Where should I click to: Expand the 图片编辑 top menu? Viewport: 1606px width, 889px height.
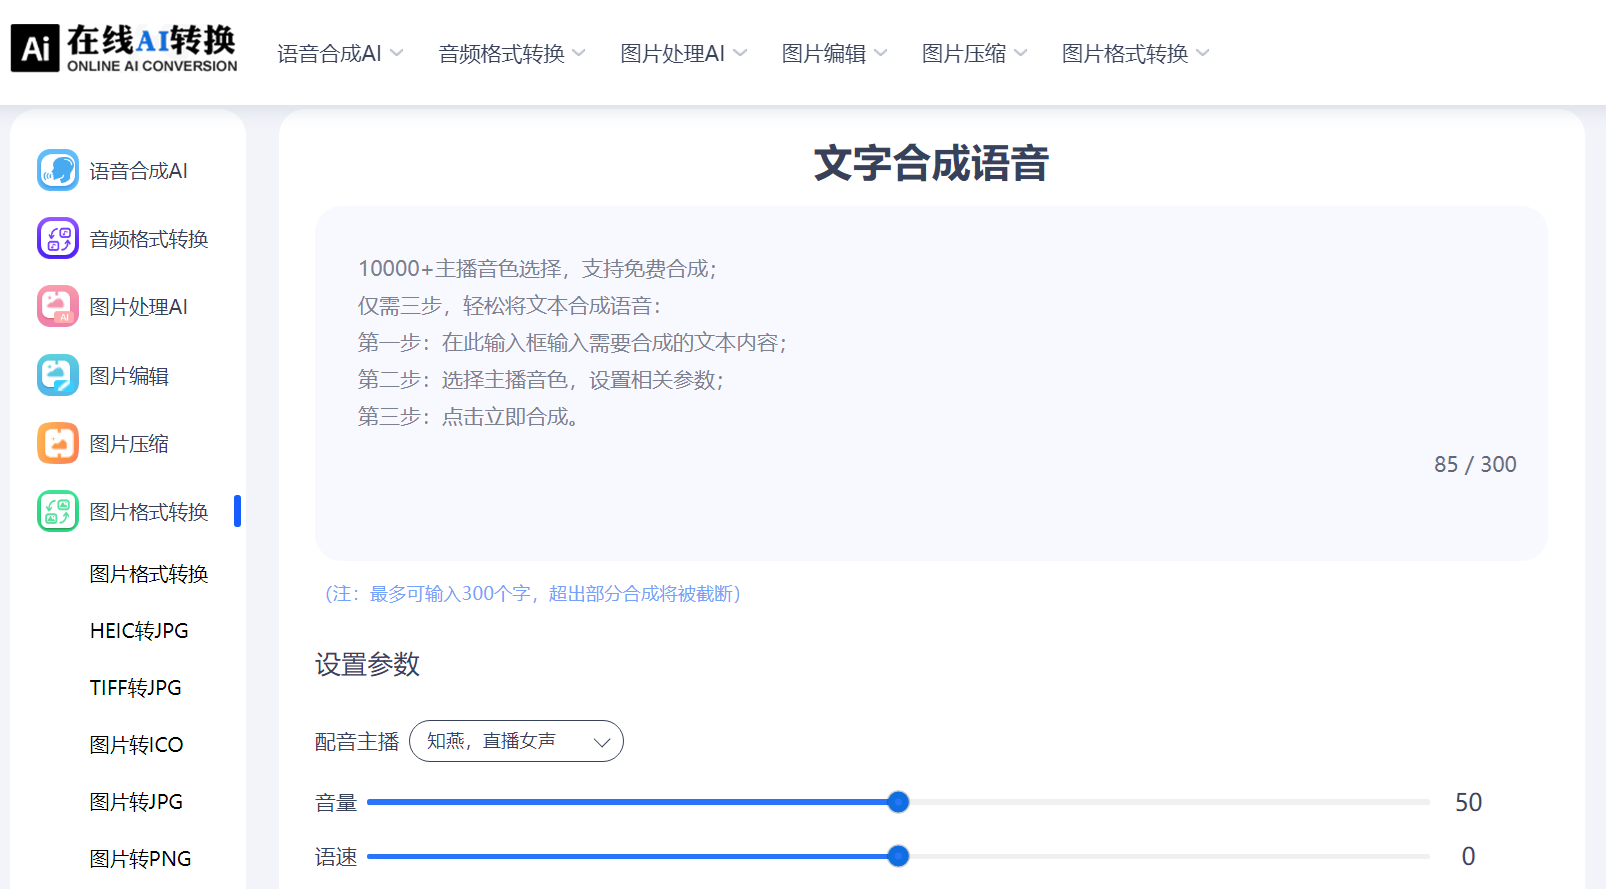pyautogui.click(x=834, y=53)
